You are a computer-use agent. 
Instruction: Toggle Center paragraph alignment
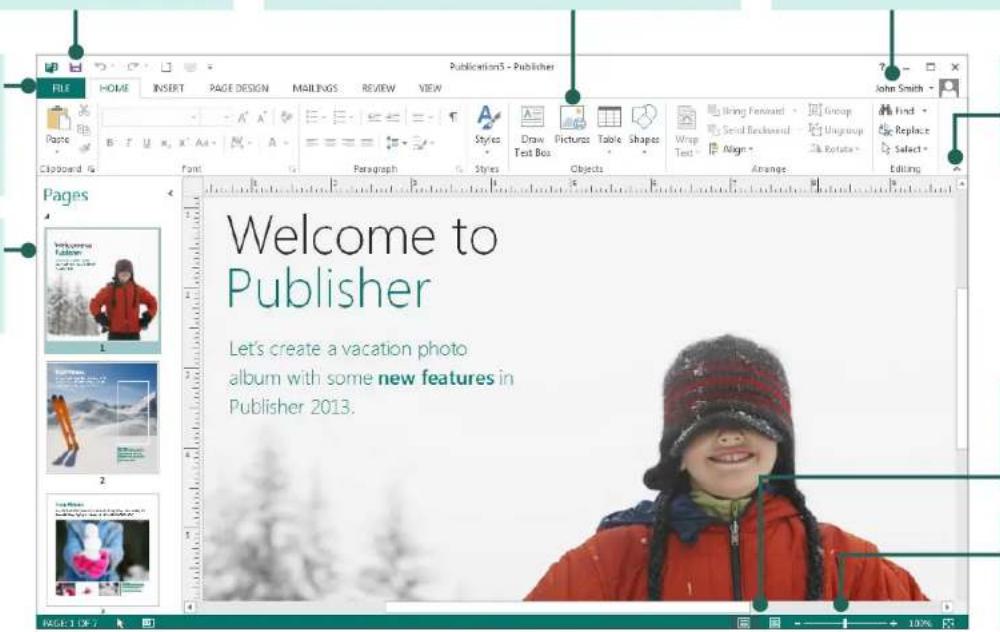[x=330, y=143]
